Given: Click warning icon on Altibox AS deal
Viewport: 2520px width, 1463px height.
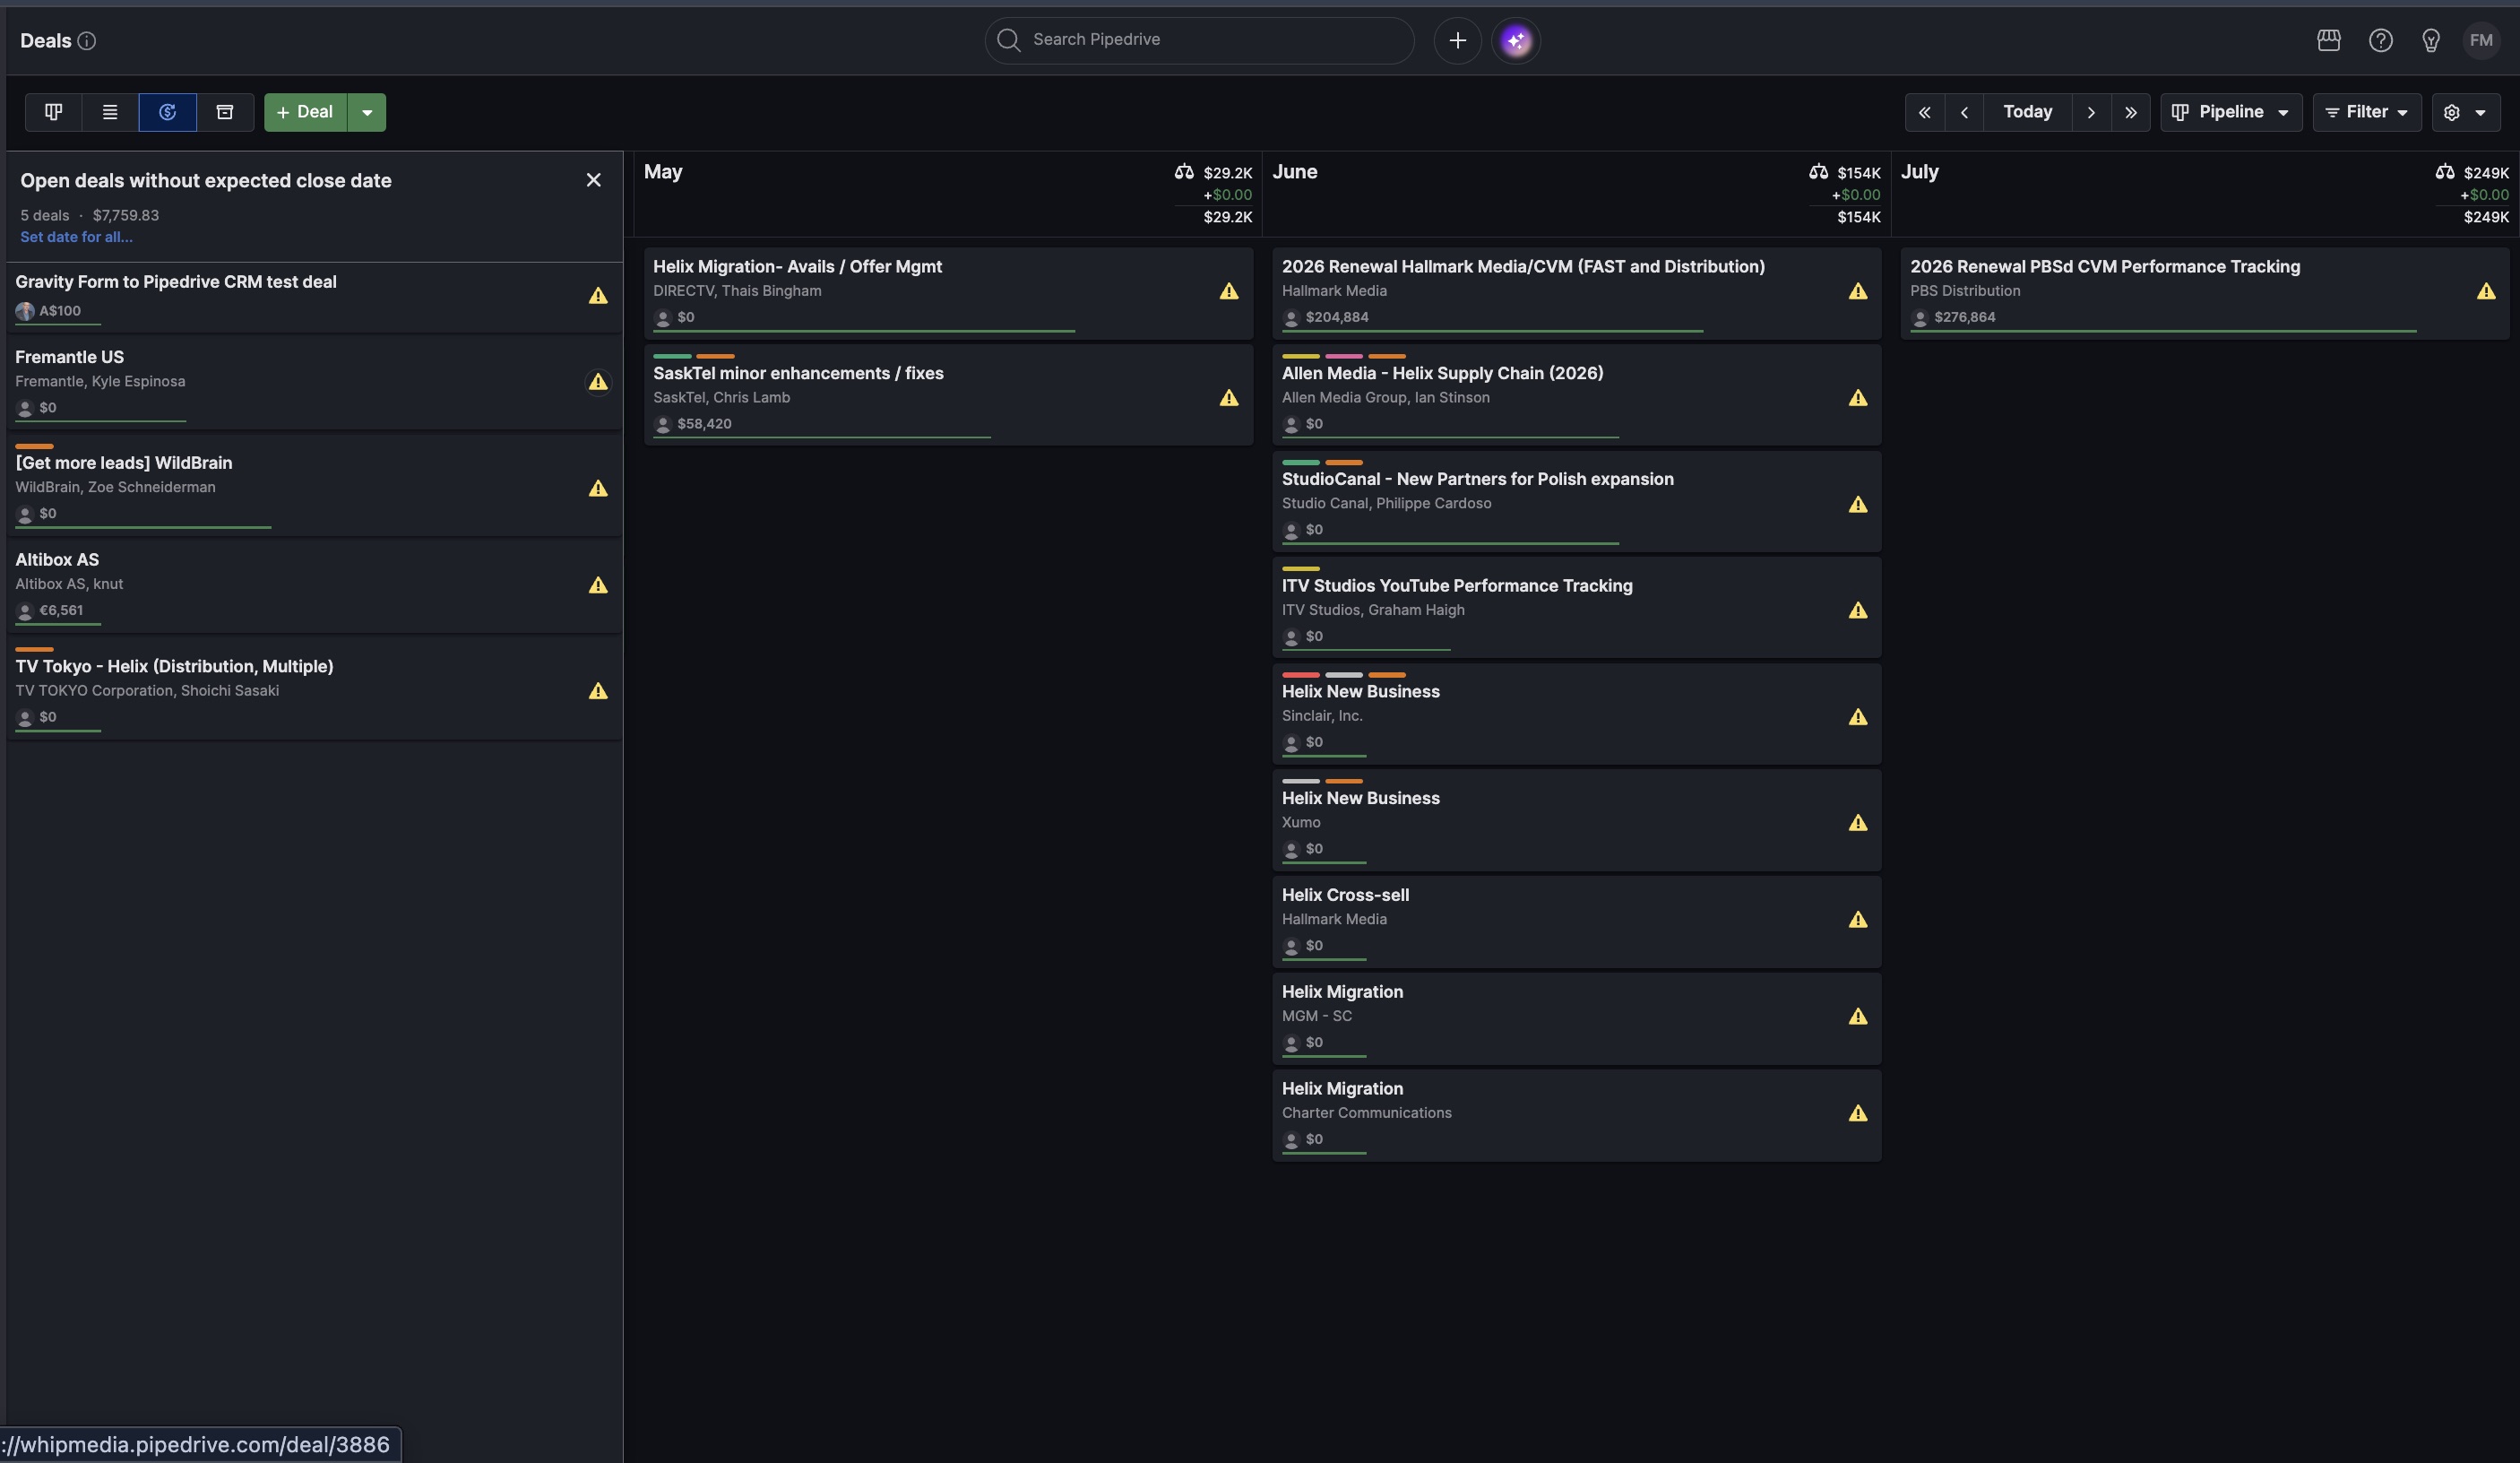Looking at the screenshot, I should [598, 585].
